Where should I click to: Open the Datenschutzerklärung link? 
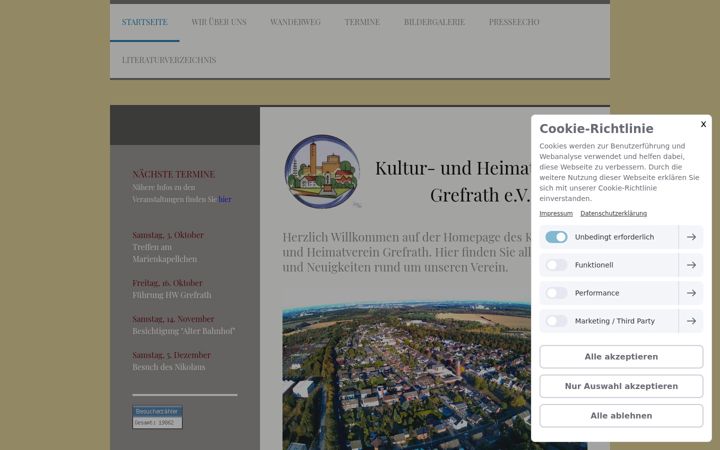click(613, 214)
